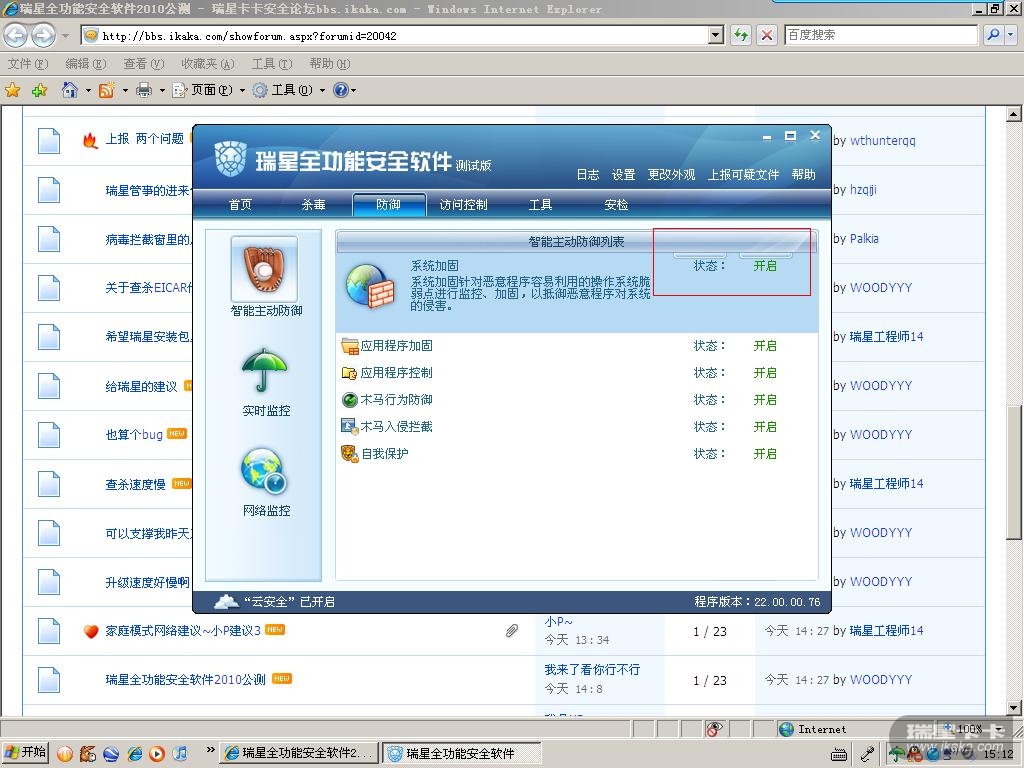Open search provider dropdown arrow
This screenshot has height=768, width=1024.
coord(1010,35)
